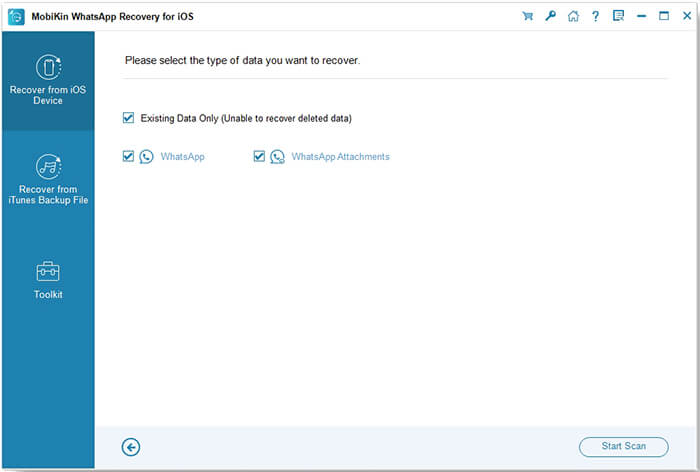Switch to Recover from iOS Device tab
700x472 pixels.
48,80
